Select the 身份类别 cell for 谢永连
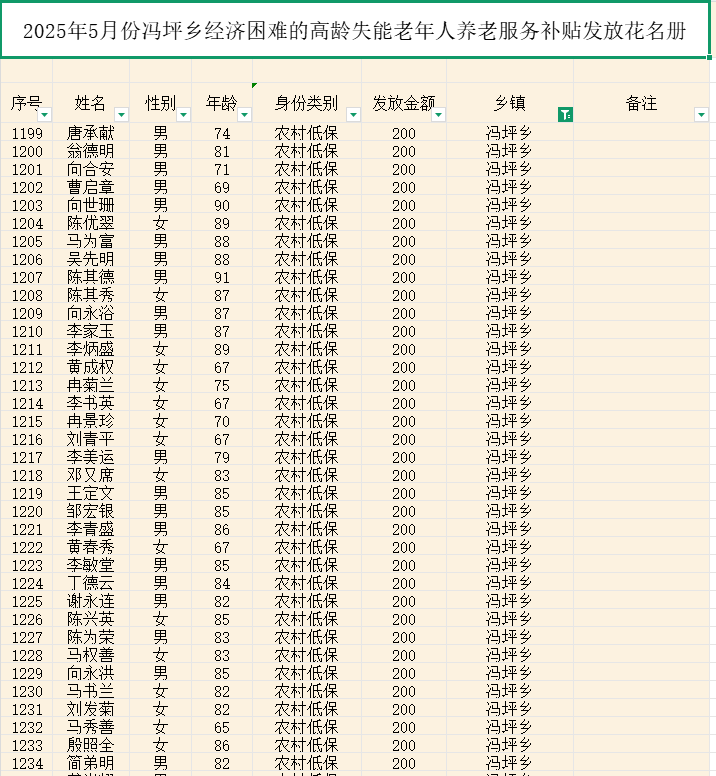Screen dimensions: 716x776 (x=306, y=601)
